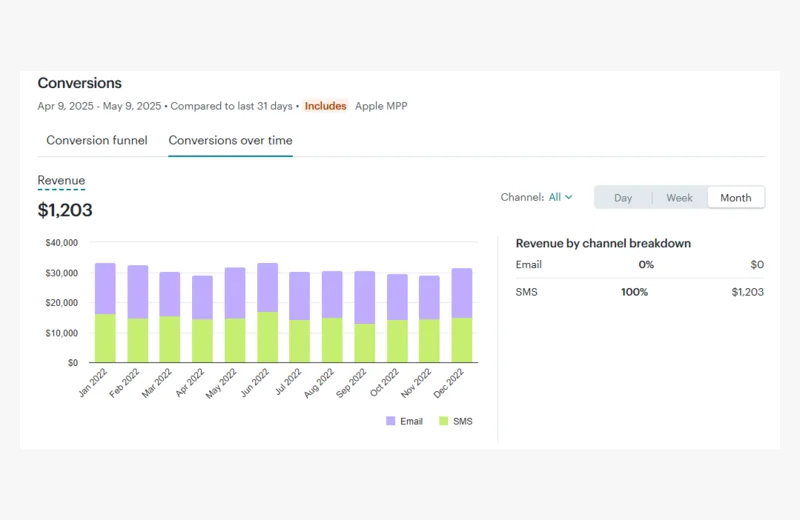The image size is (800, 520).
Task: Click the underlined Revenue metric label
Action: pos(61,181)
